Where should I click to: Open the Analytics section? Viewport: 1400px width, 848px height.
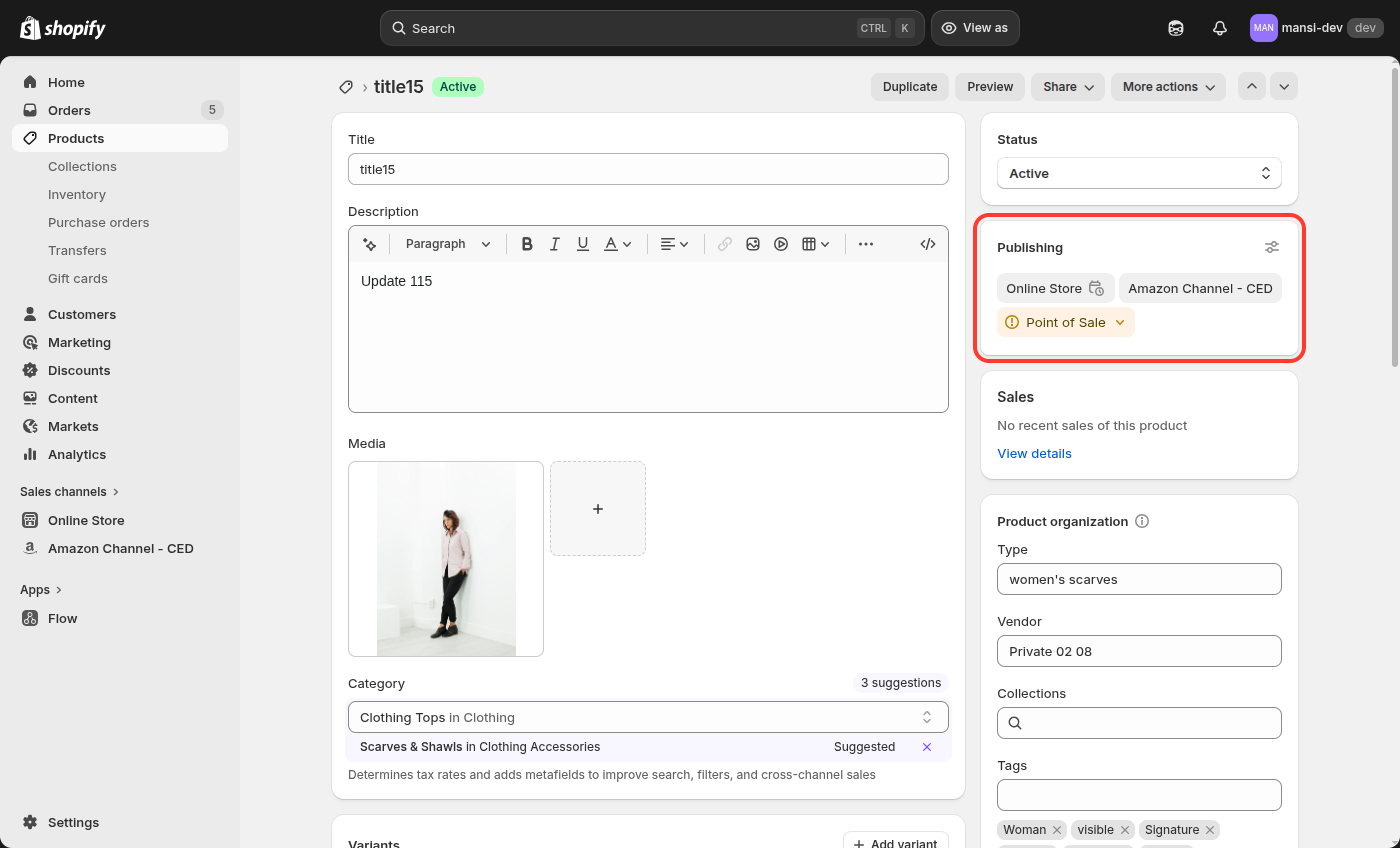tap(120, 454)
